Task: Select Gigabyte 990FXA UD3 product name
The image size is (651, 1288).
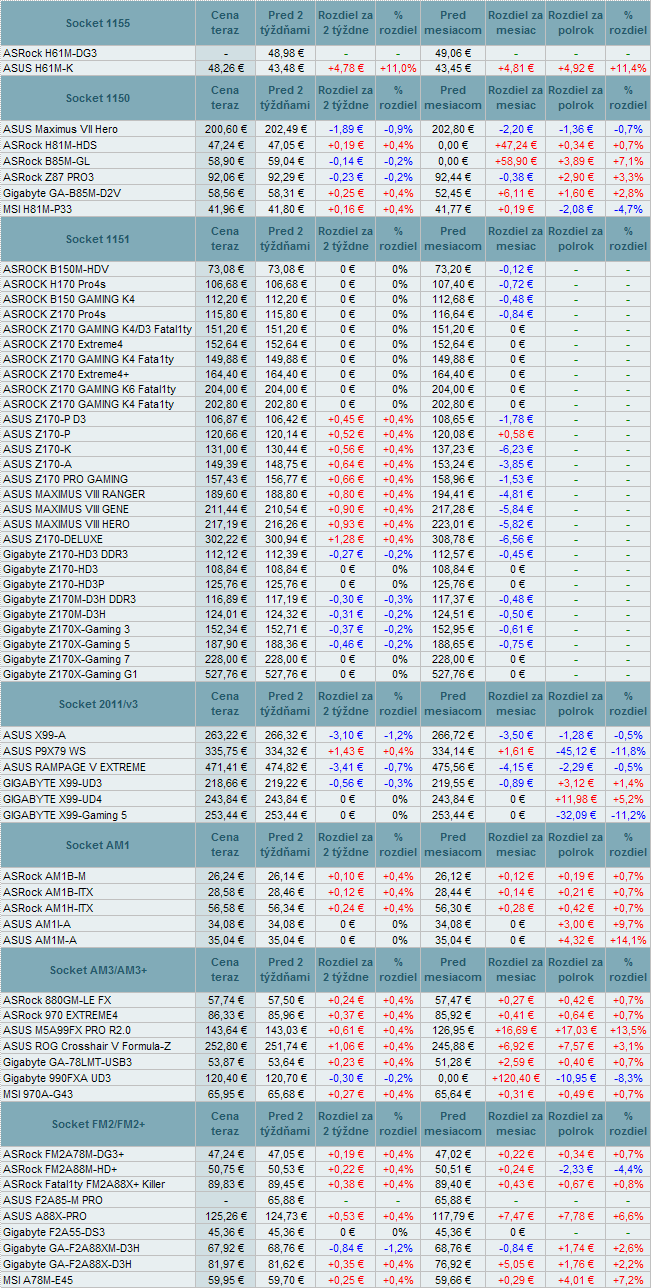Action: point(57,1078)
